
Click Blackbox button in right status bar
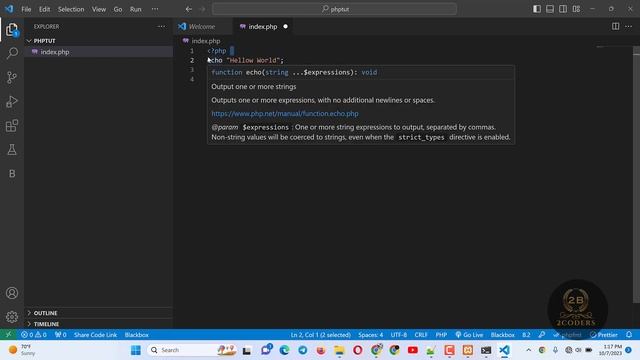[x=502, y=335]
